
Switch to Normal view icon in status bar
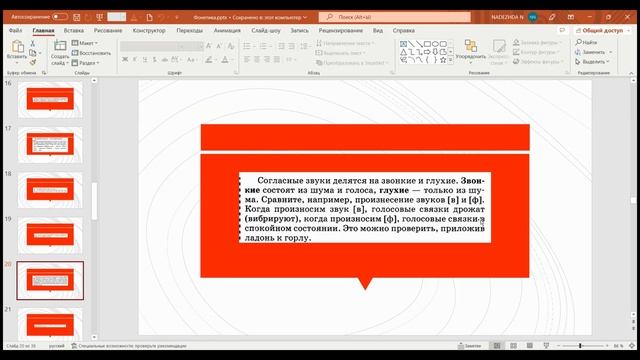coord(497,346)
